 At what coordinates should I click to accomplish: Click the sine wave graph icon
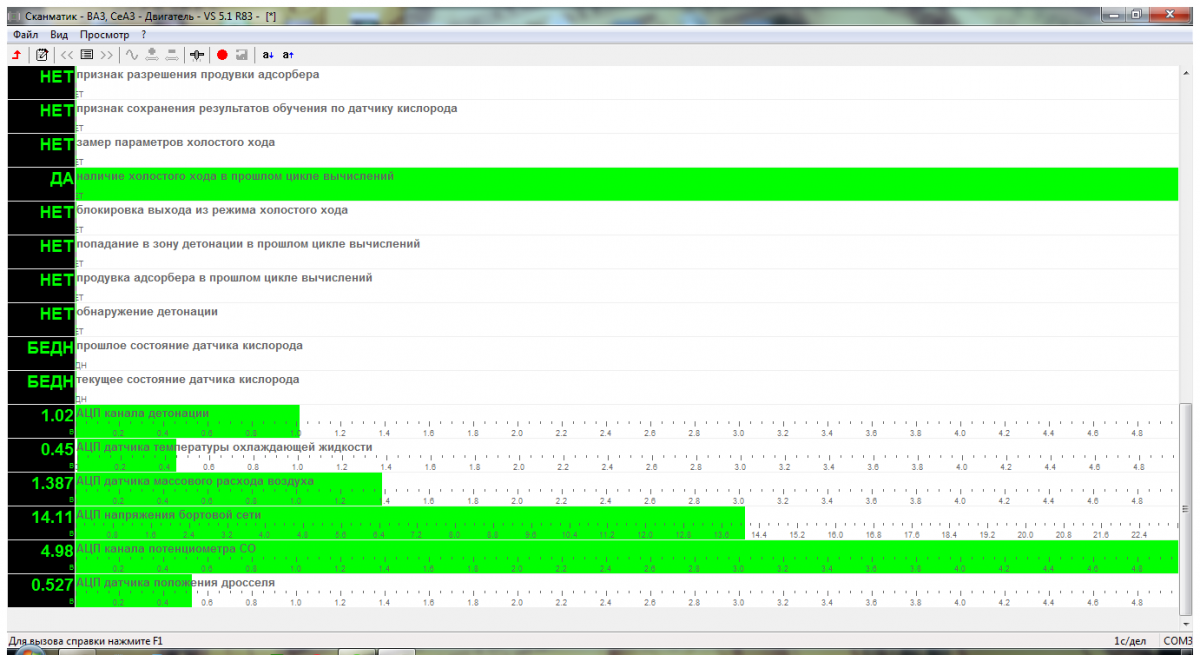click(131, 54)
